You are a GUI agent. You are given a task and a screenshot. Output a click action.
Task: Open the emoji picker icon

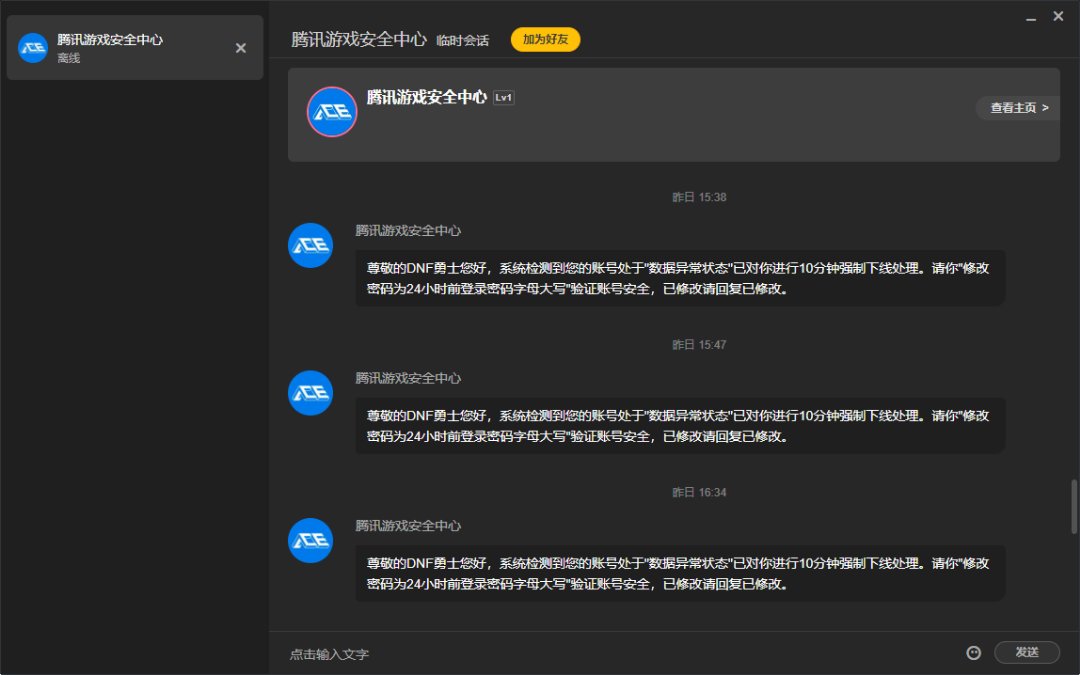973,653
